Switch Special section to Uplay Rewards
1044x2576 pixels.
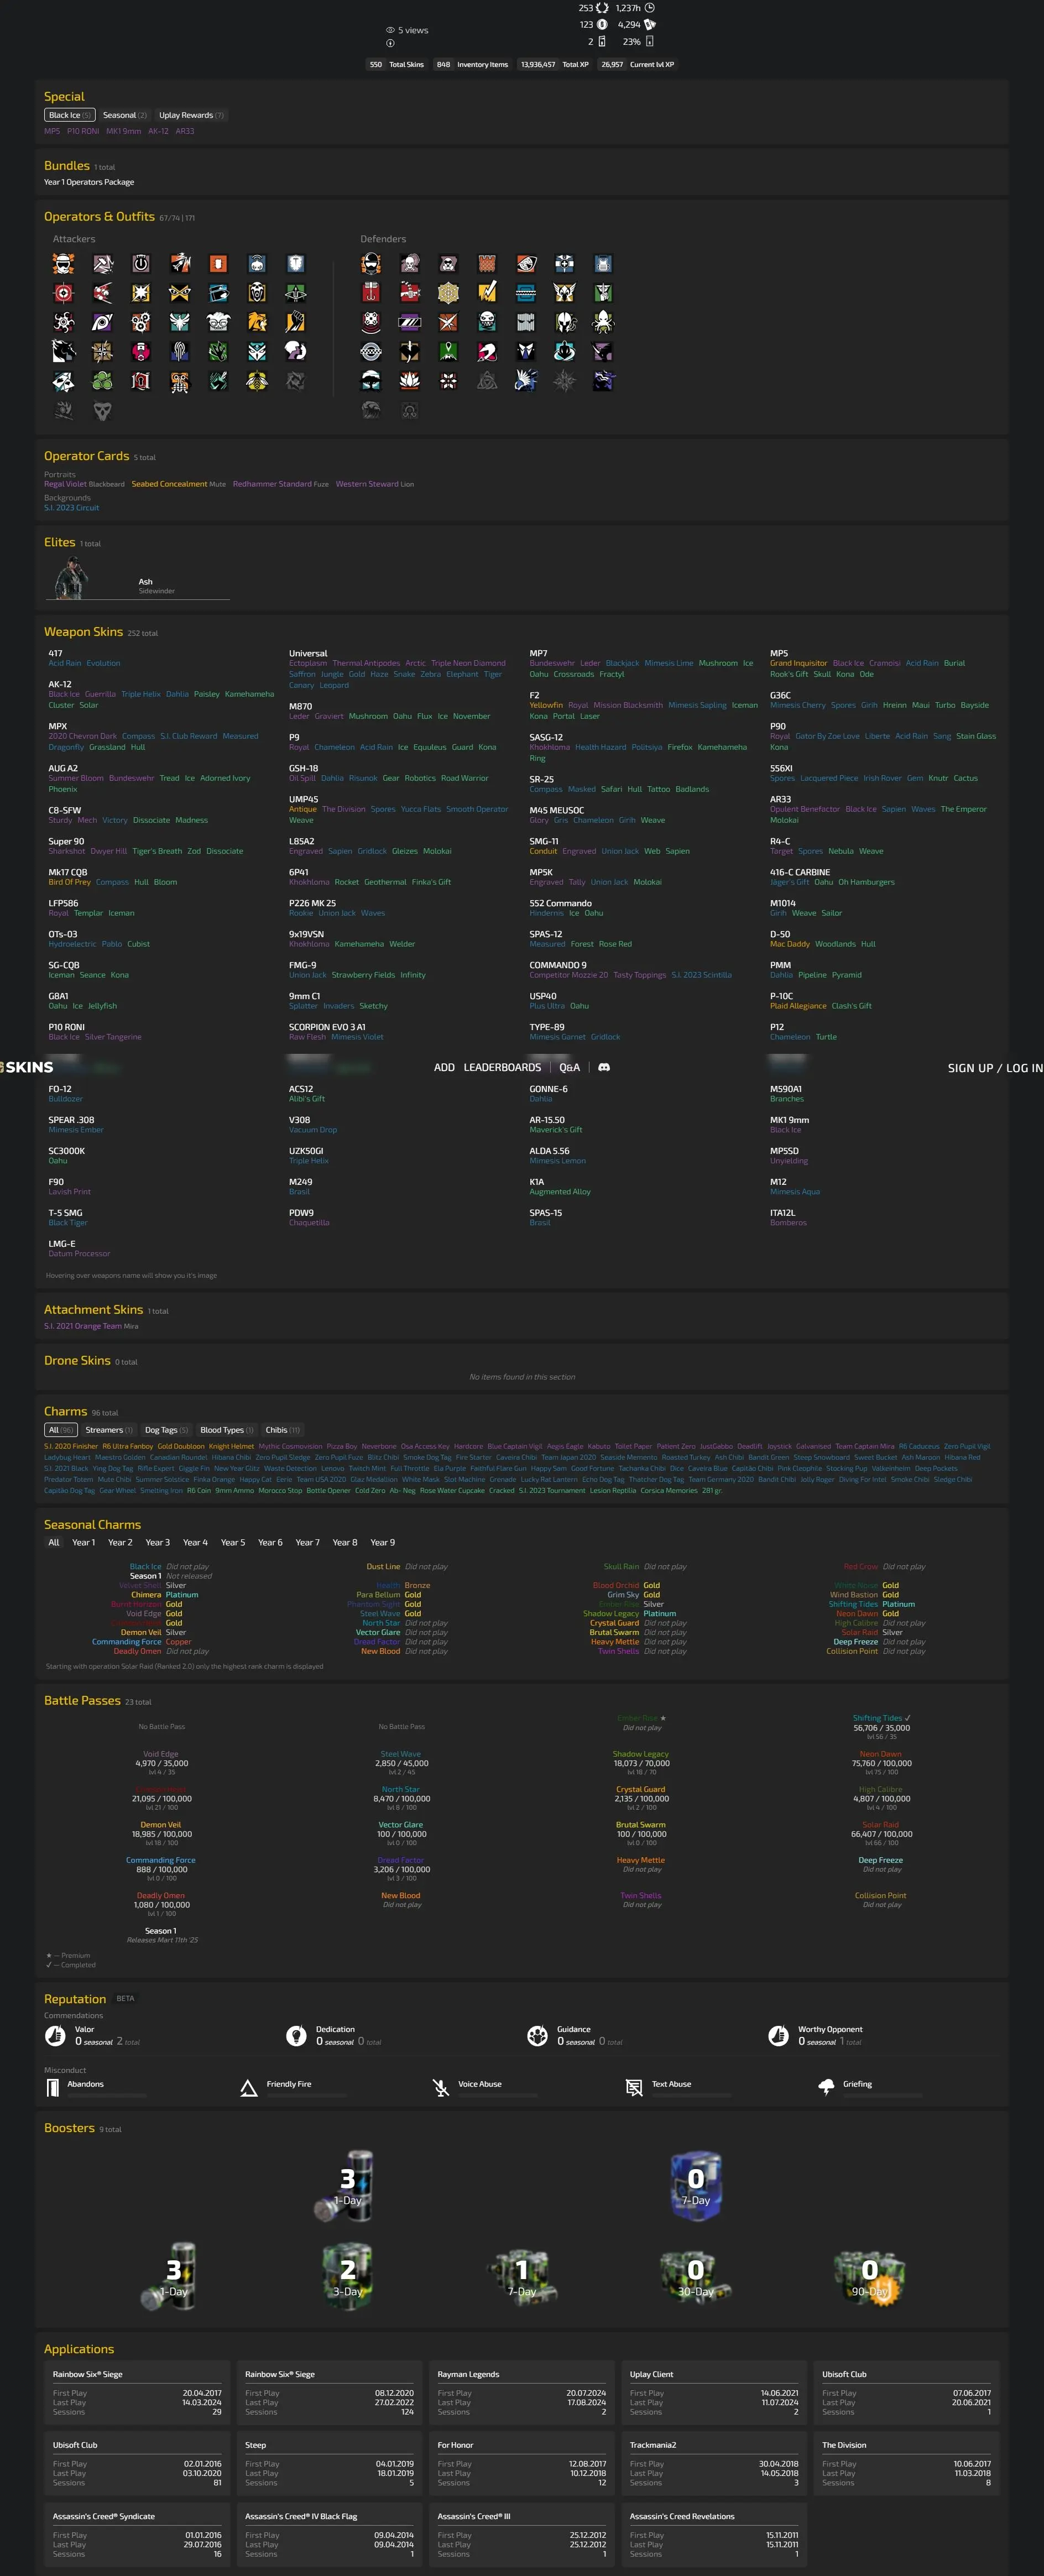coord(191,115)
